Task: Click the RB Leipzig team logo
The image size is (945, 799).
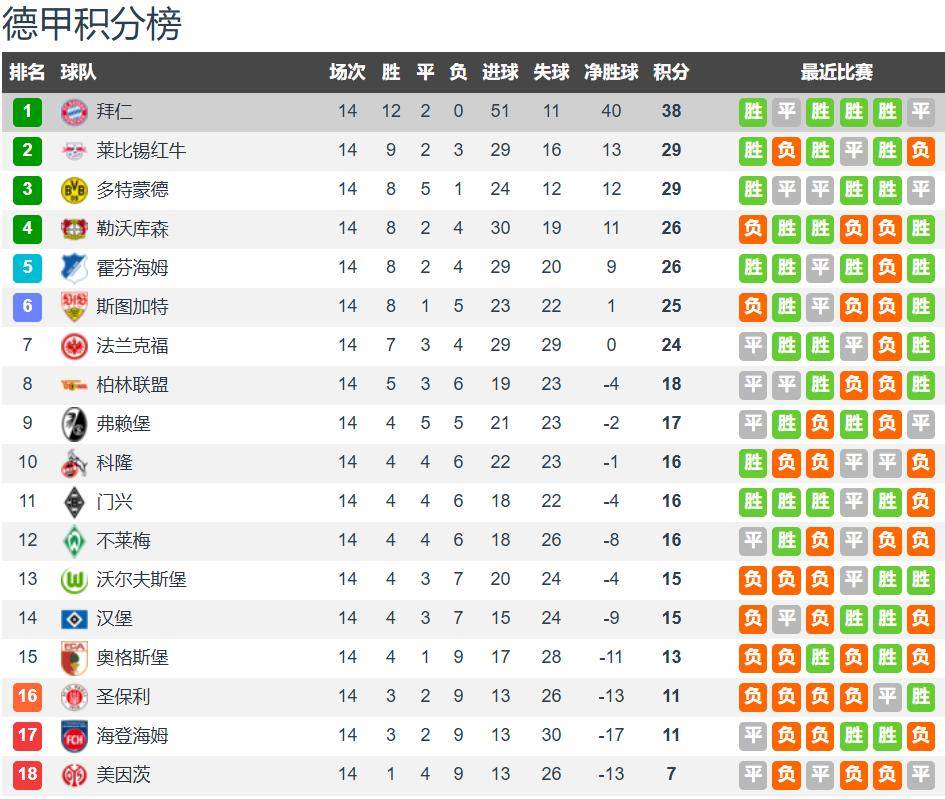Action: [x=74, y=150]
